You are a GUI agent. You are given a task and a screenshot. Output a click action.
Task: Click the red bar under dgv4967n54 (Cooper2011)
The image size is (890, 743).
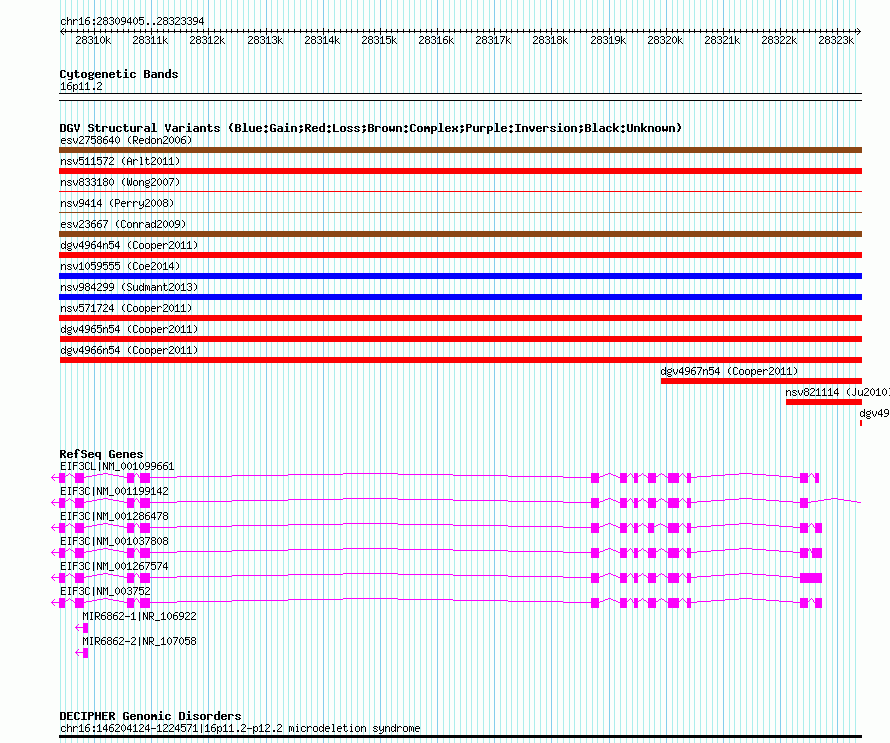click(761, 381)
